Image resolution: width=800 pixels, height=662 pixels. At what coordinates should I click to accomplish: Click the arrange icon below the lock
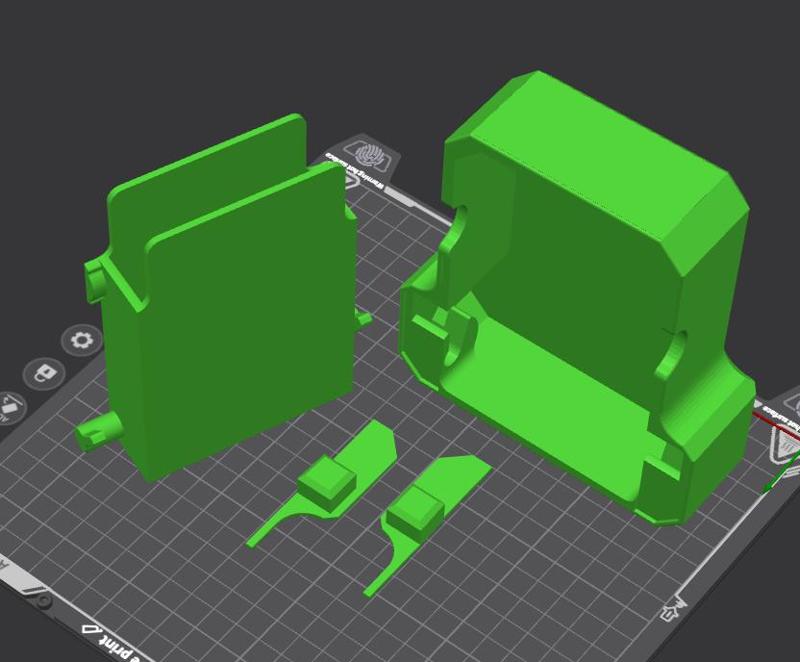[x=9, y=407]
